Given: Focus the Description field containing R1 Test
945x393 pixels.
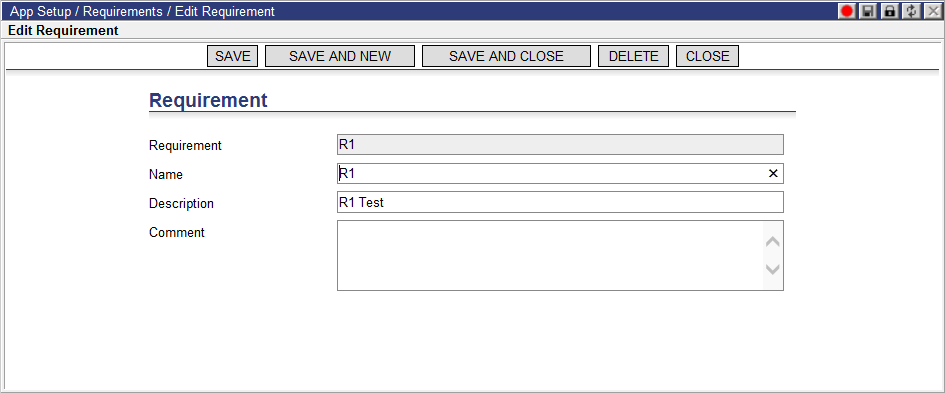Looking at the screenshot, I should click(560, 203).
